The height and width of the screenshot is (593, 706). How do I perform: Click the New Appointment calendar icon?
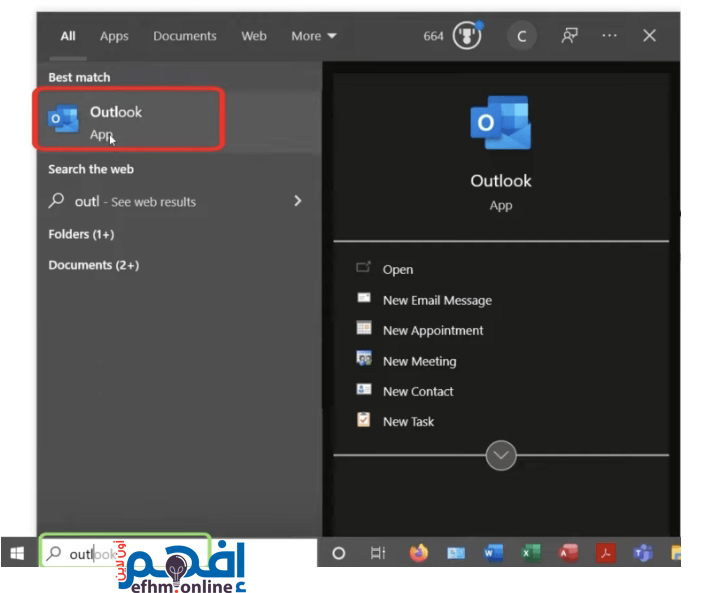pos(364,328)
